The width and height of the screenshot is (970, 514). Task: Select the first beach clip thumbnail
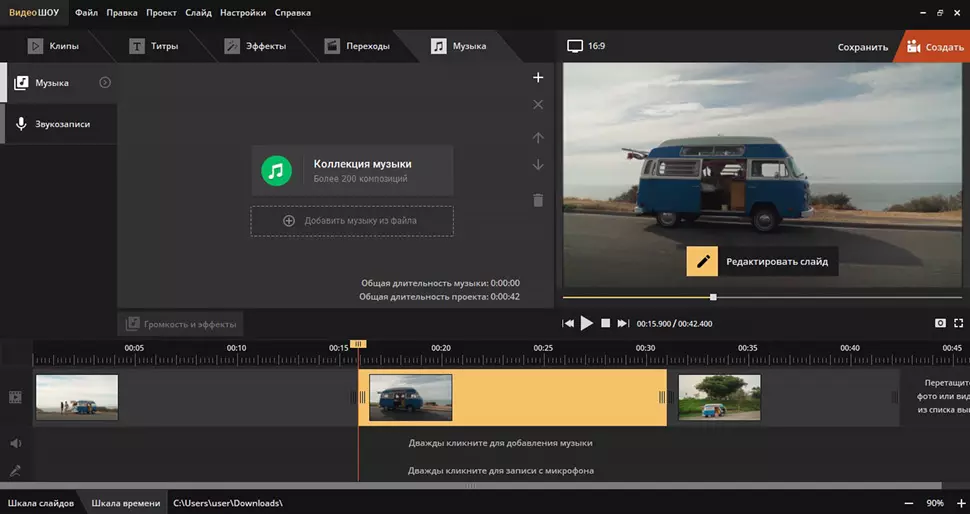point(77,397)
